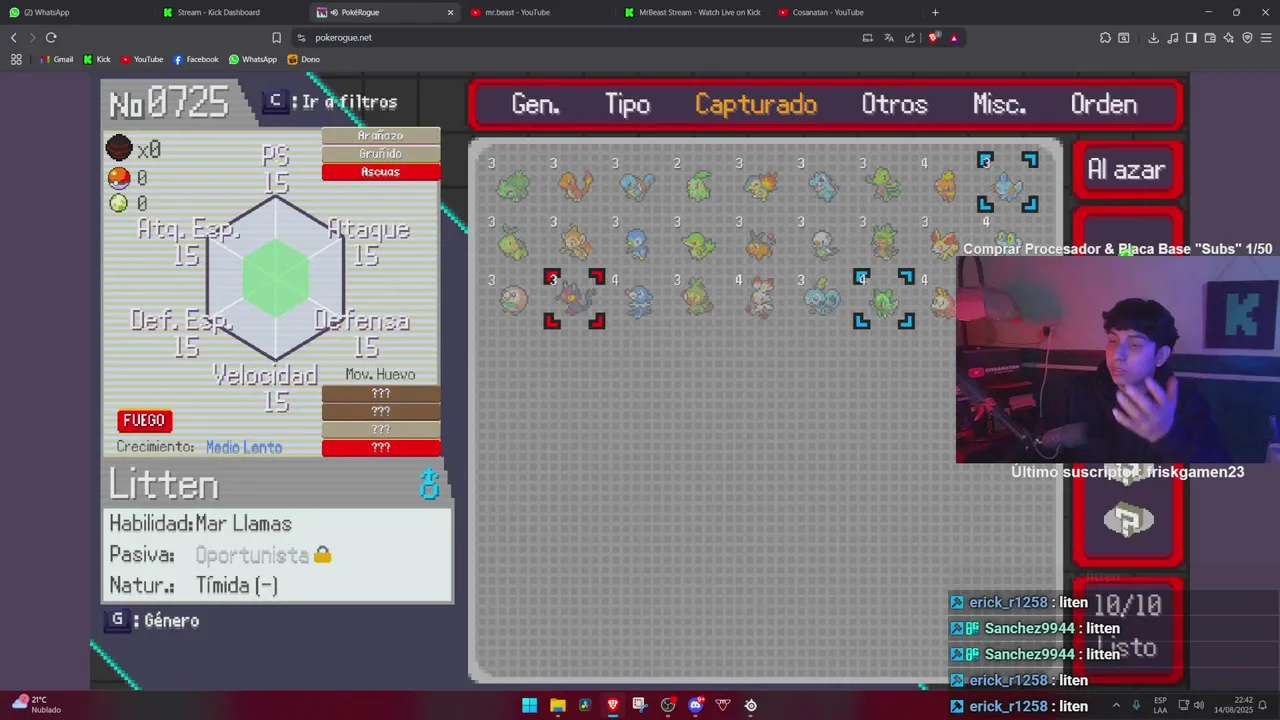Image resolution: width=1280 pixels, height=720 pixels.
Task: Open the Windows Start menu
Action: click(x=529, y=705)
